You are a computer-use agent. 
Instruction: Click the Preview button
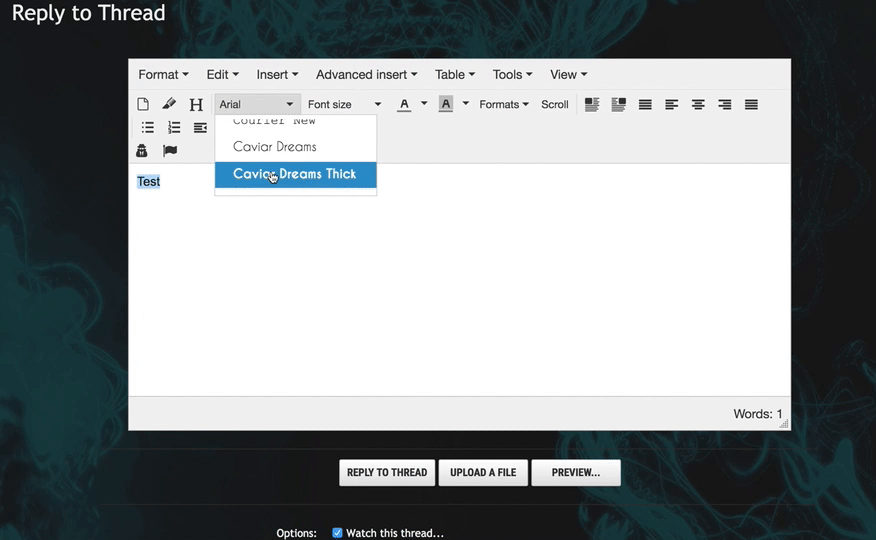(x=575, y=472)
